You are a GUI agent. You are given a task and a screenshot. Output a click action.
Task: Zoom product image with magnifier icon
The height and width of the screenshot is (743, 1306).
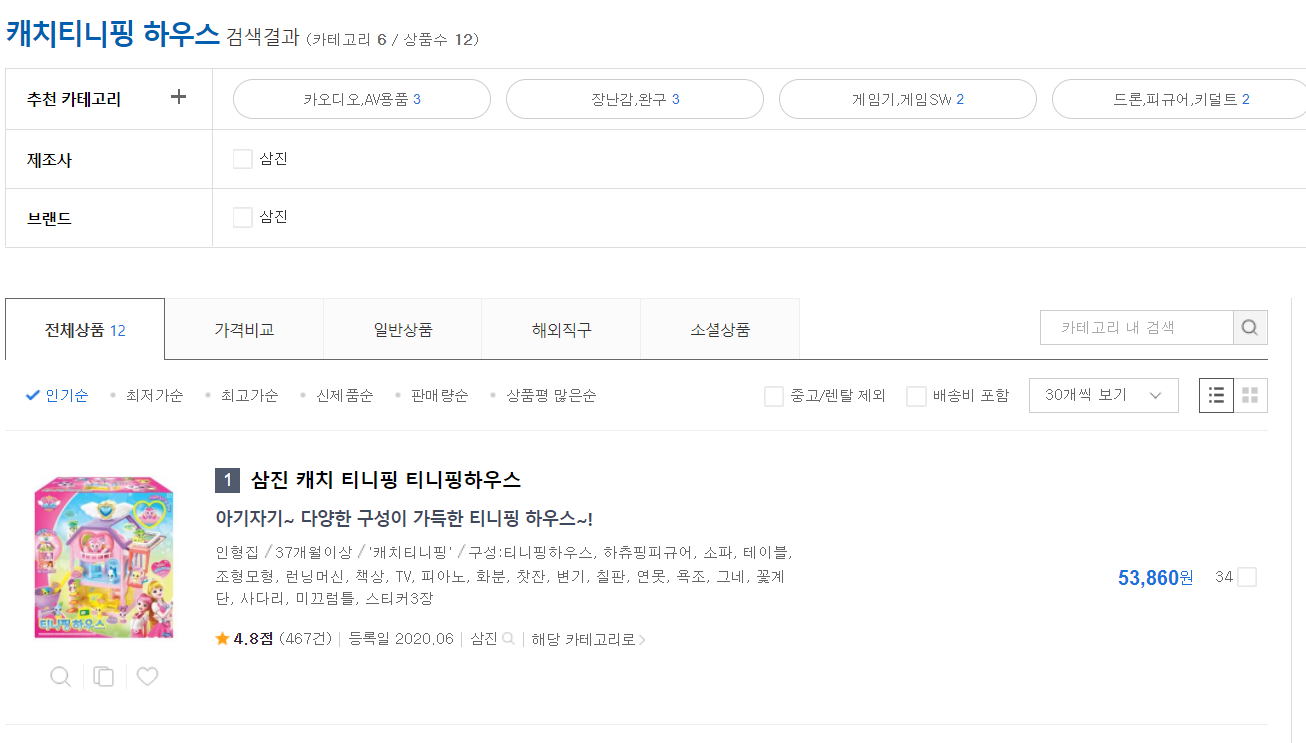tap(60, 677)
